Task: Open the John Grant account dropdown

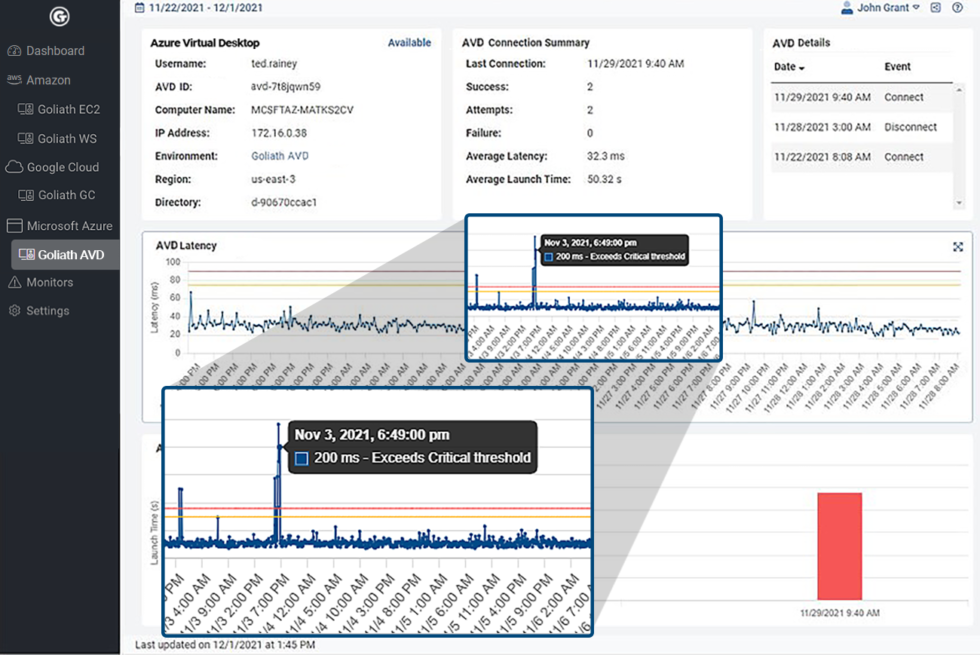Action: tap(885, 8)
